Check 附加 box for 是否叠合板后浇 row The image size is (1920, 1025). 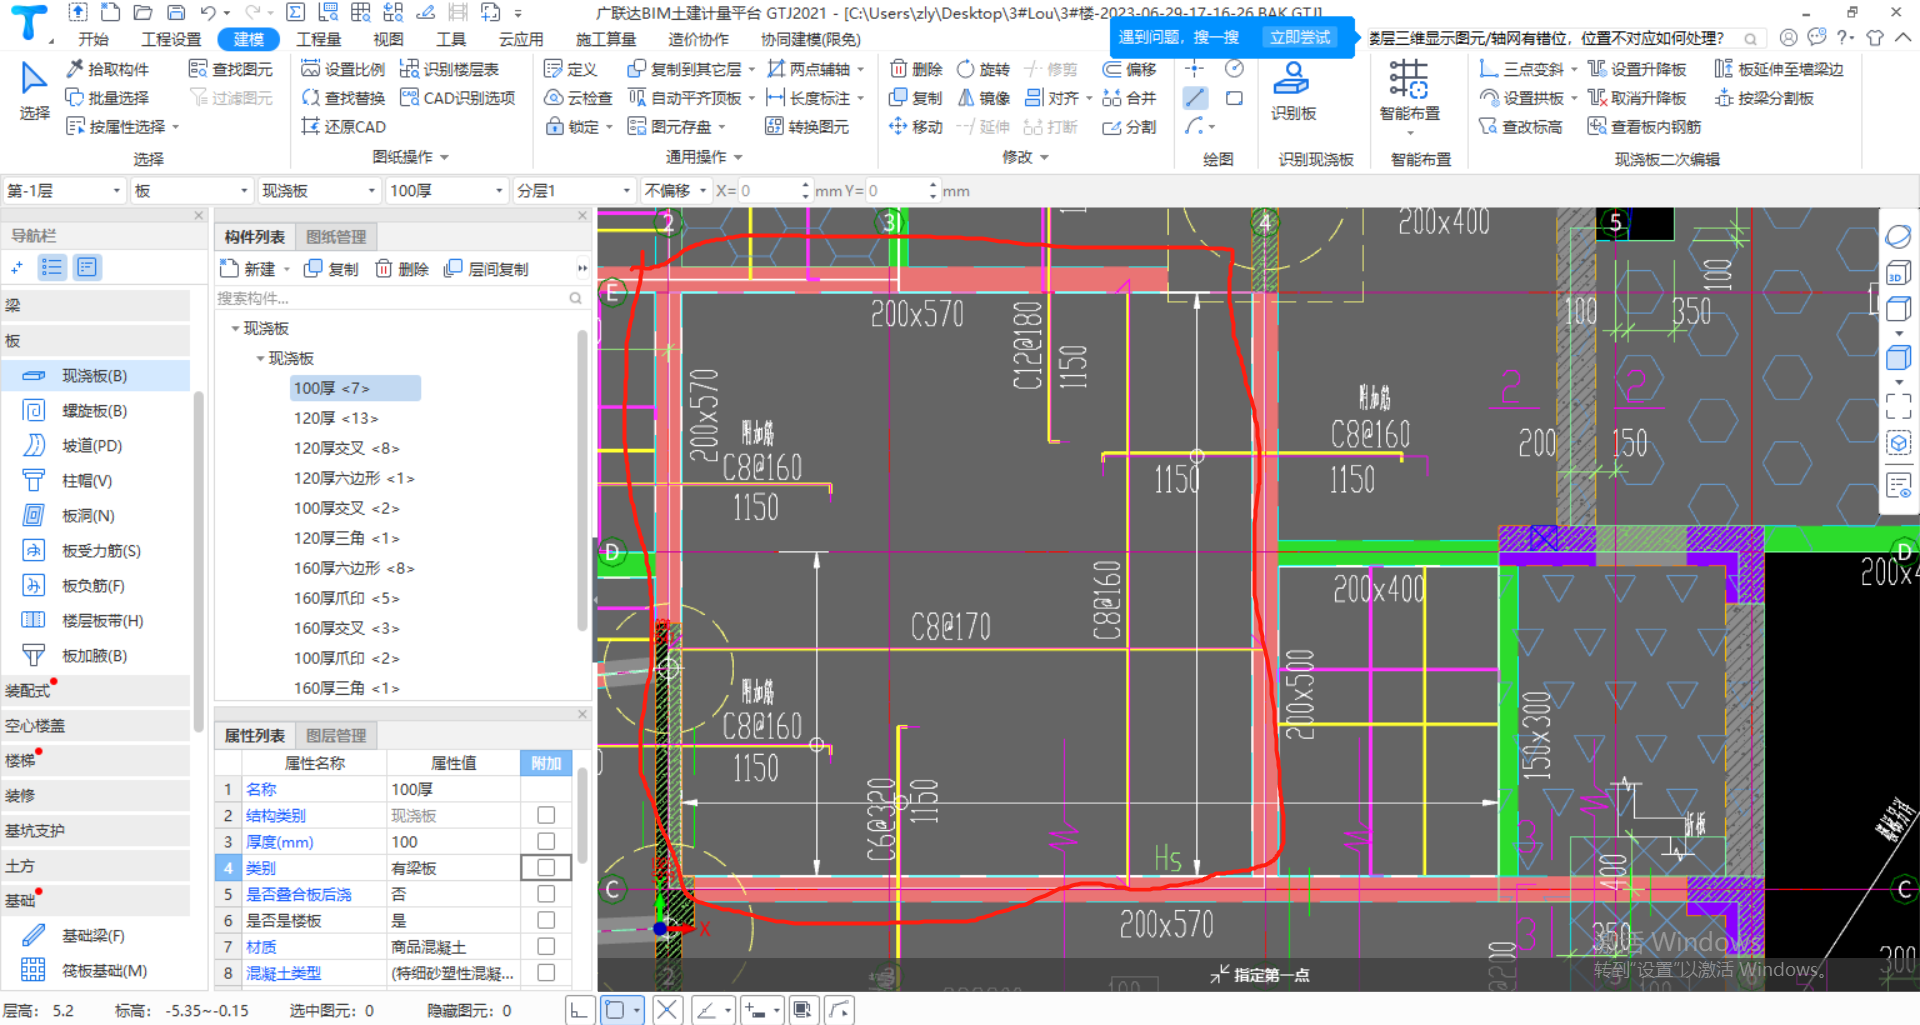(546, 893)
